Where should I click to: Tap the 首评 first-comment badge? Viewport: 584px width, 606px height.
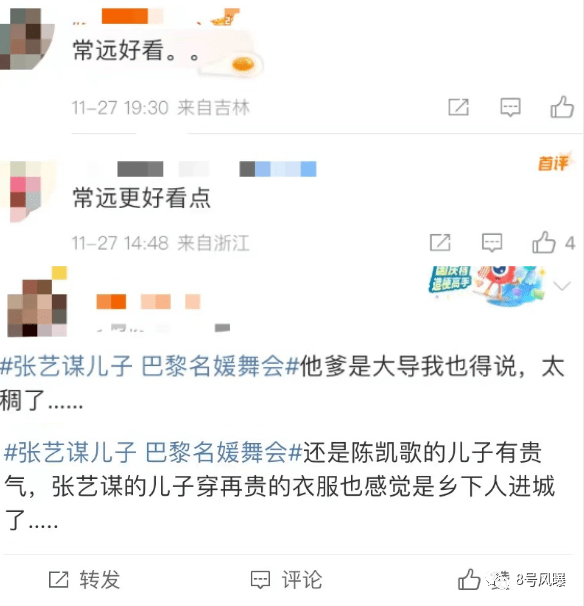click(x=553, y=163)
